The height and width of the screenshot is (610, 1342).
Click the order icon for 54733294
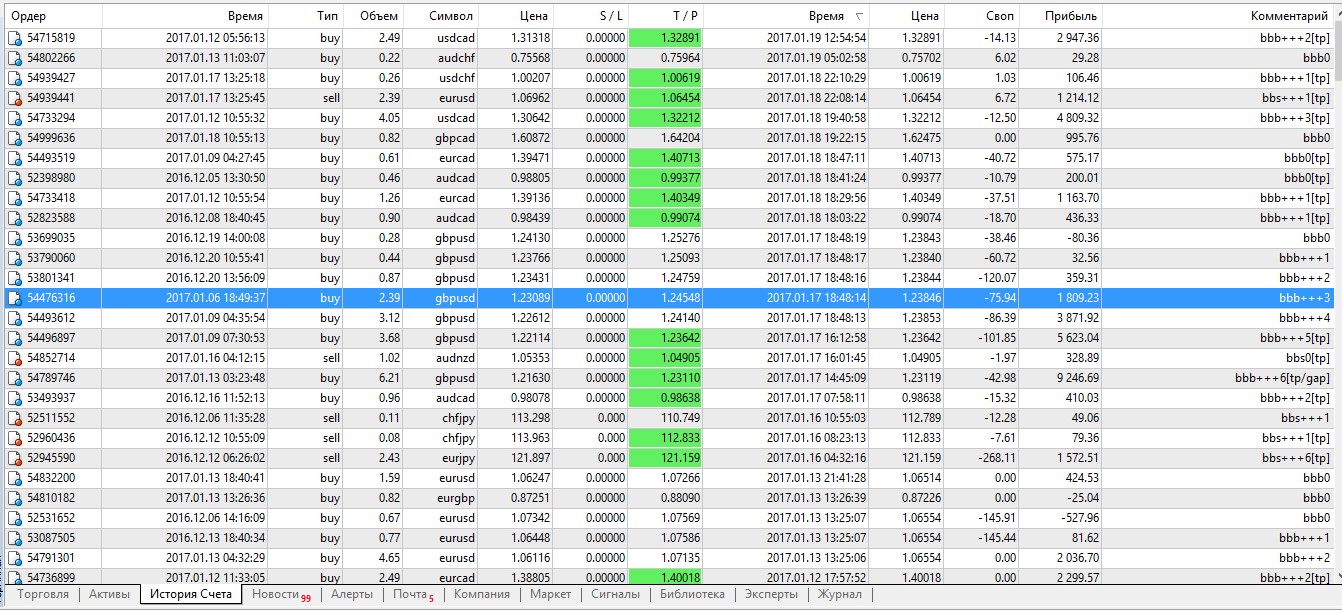point(14,118)
